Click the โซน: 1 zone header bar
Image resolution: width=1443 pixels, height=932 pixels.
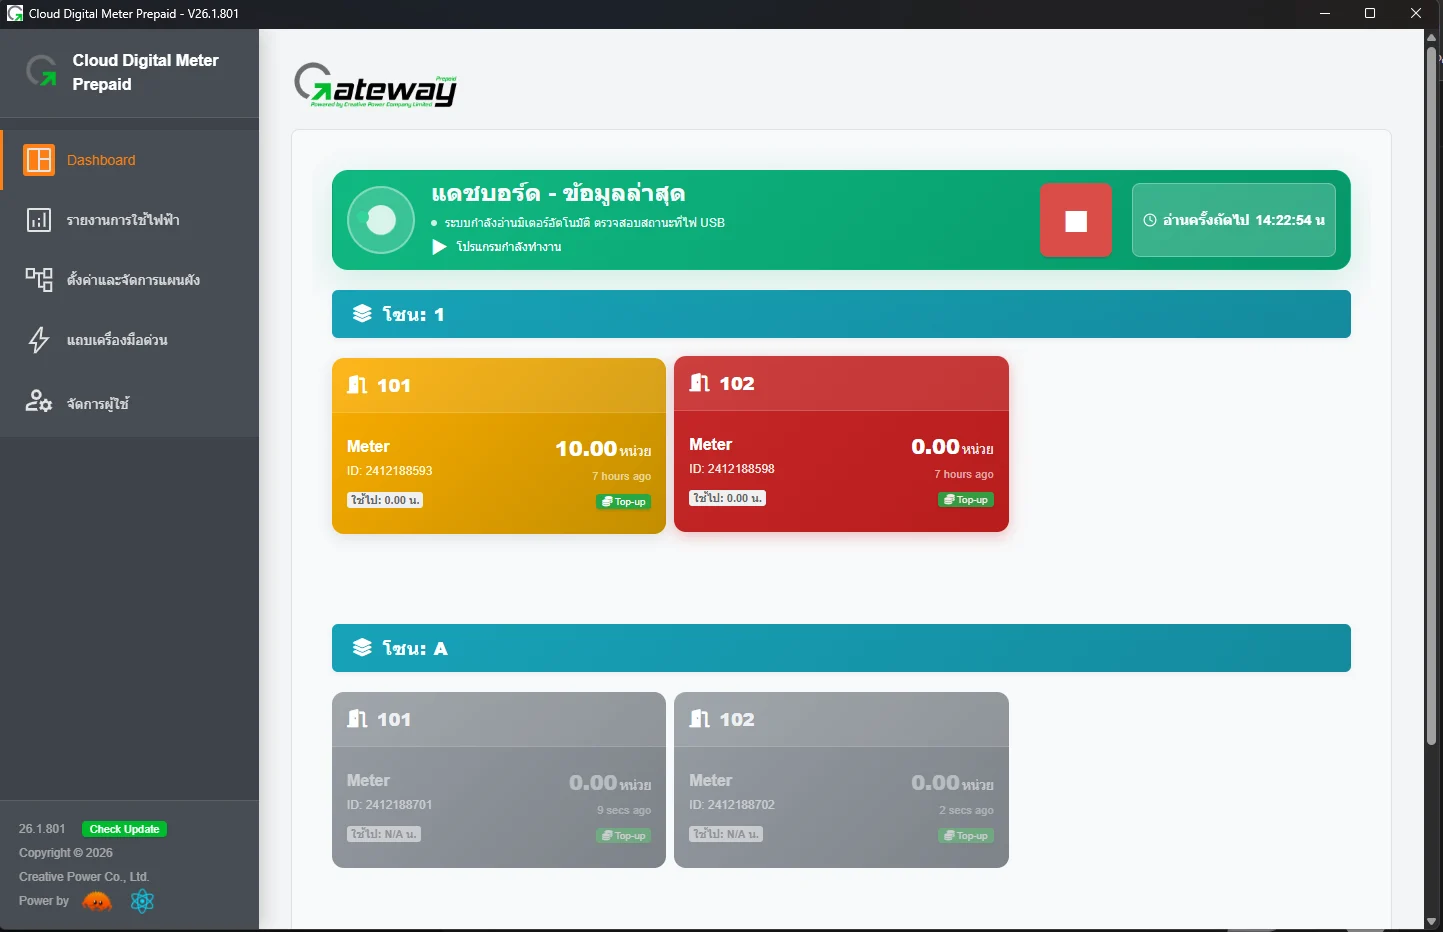(x=841, y=314)
